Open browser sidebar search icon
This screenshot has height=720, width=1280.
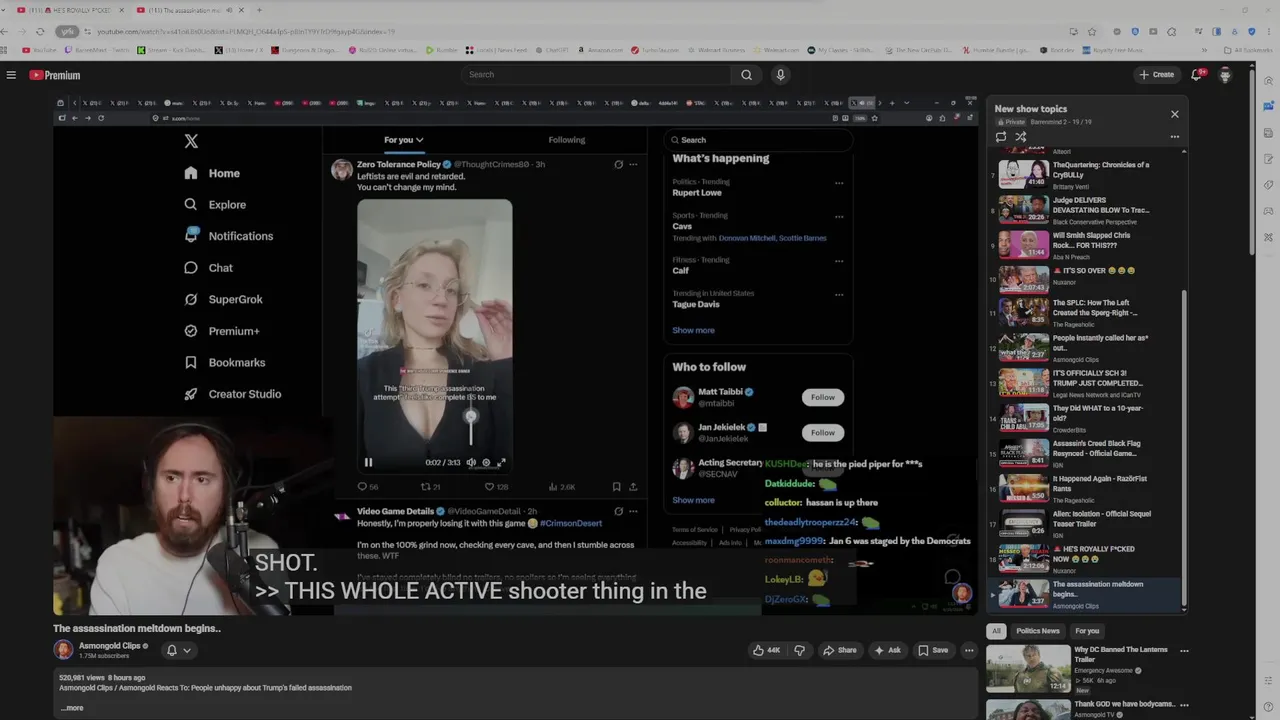pos(1269,80)
